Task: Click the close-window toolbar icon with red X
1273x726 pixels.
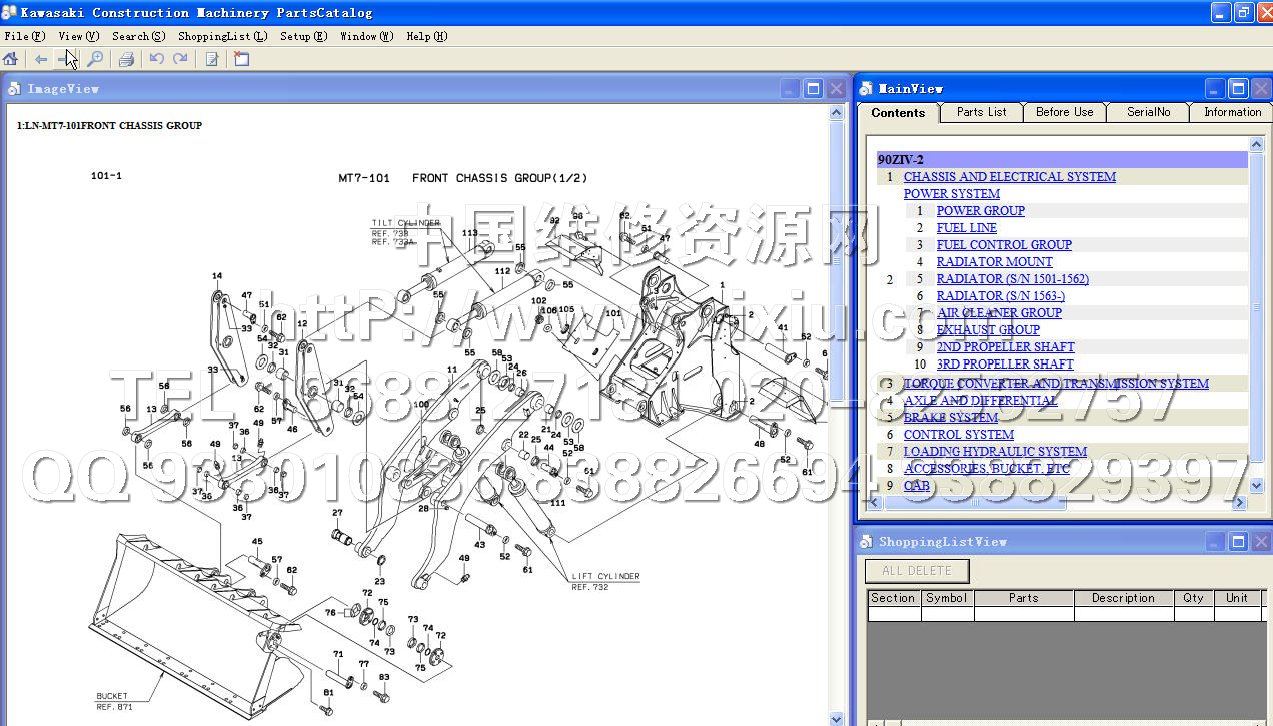Action: coord(241,59)
